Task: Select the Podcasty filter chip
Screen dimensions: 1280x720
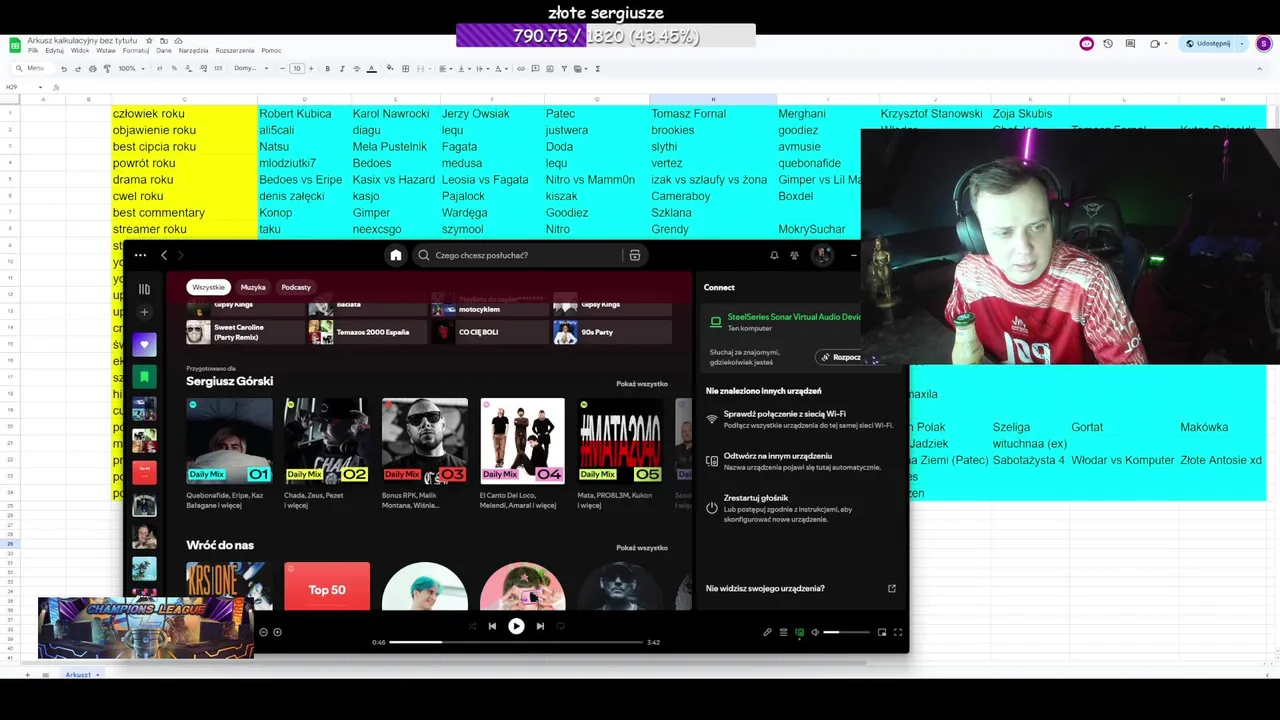Action: 296,287
